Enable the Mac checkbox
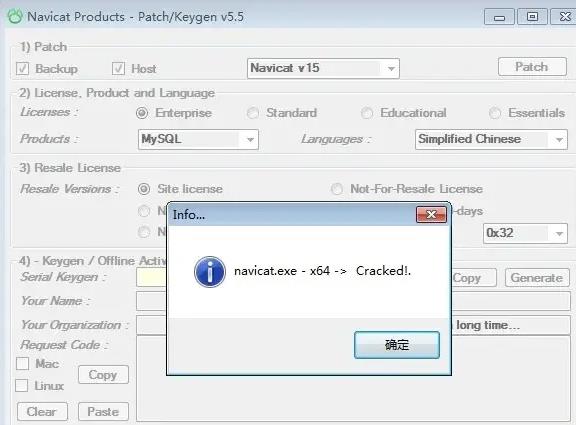Image resolution: width=576 pixels, height=425 pixels. tap(22, 364)
